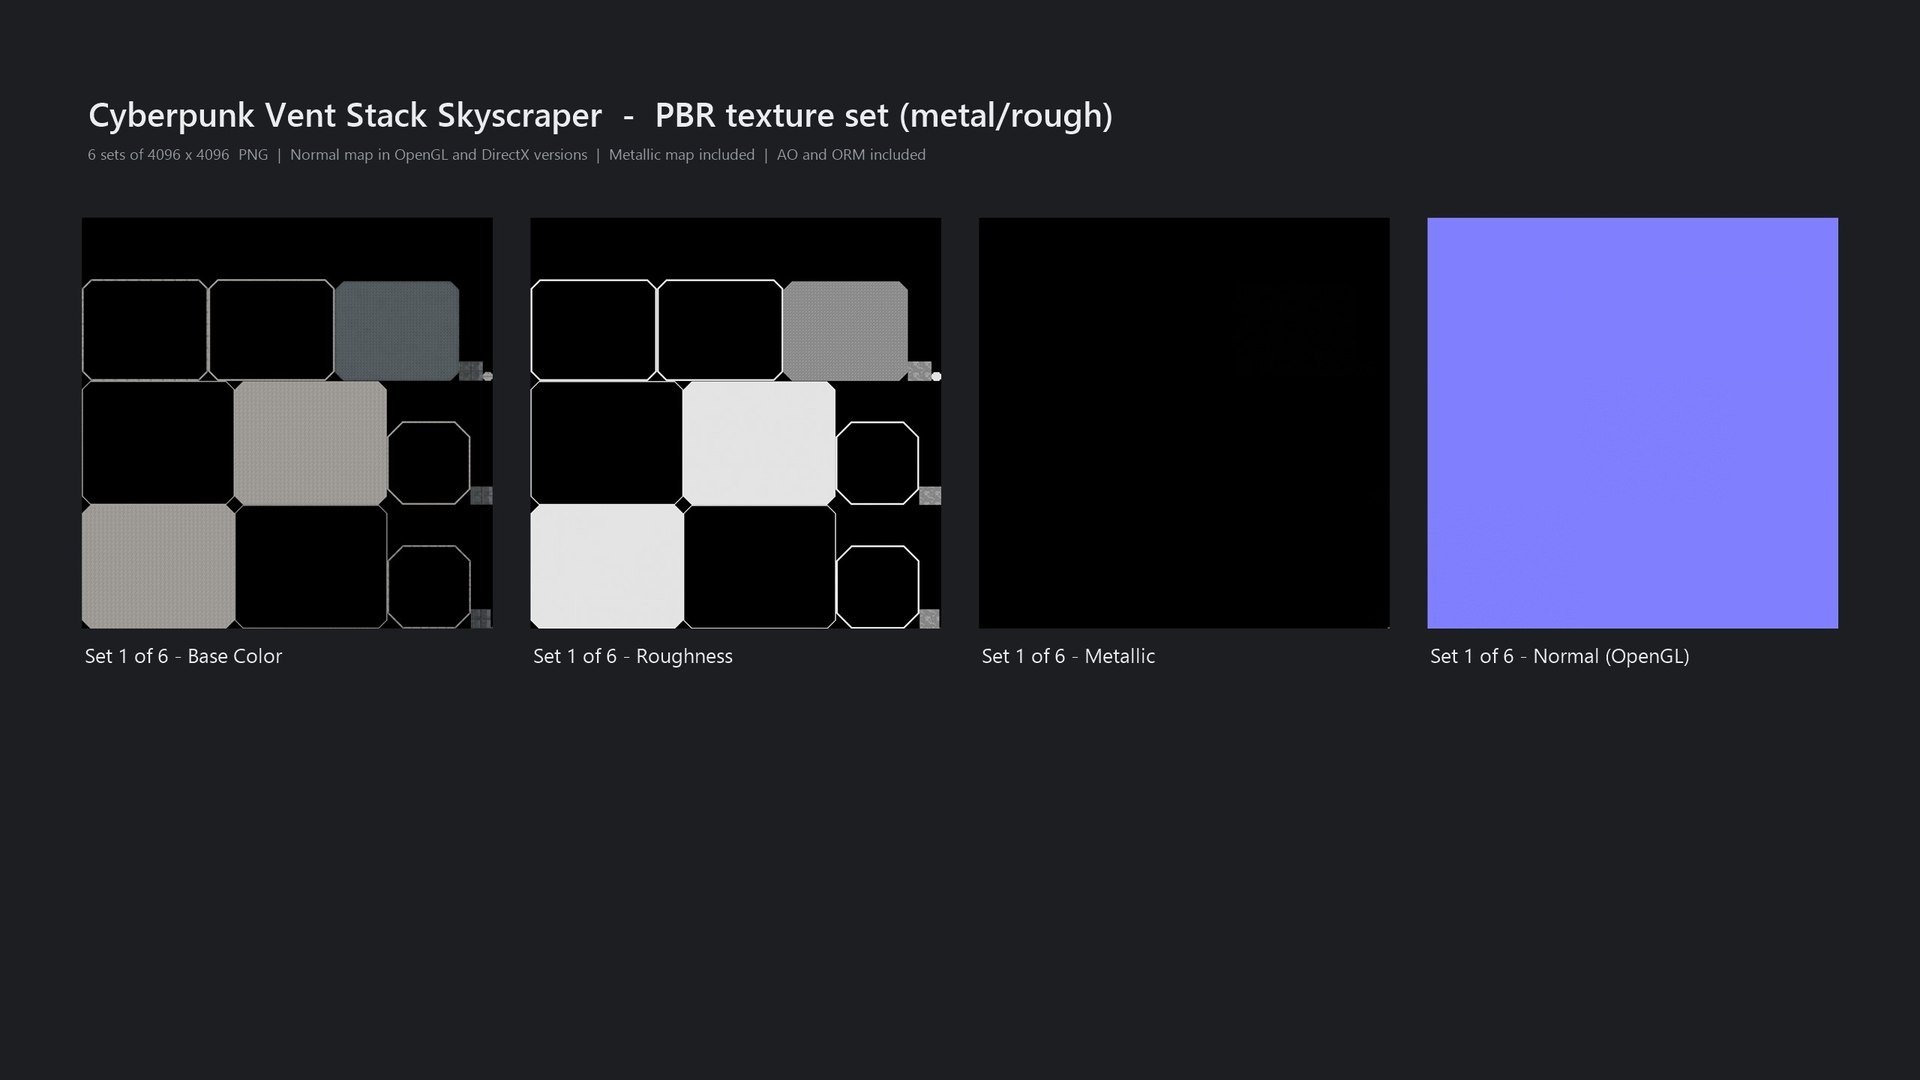Click the 'AO and ORM included' text

pos(851,155)
